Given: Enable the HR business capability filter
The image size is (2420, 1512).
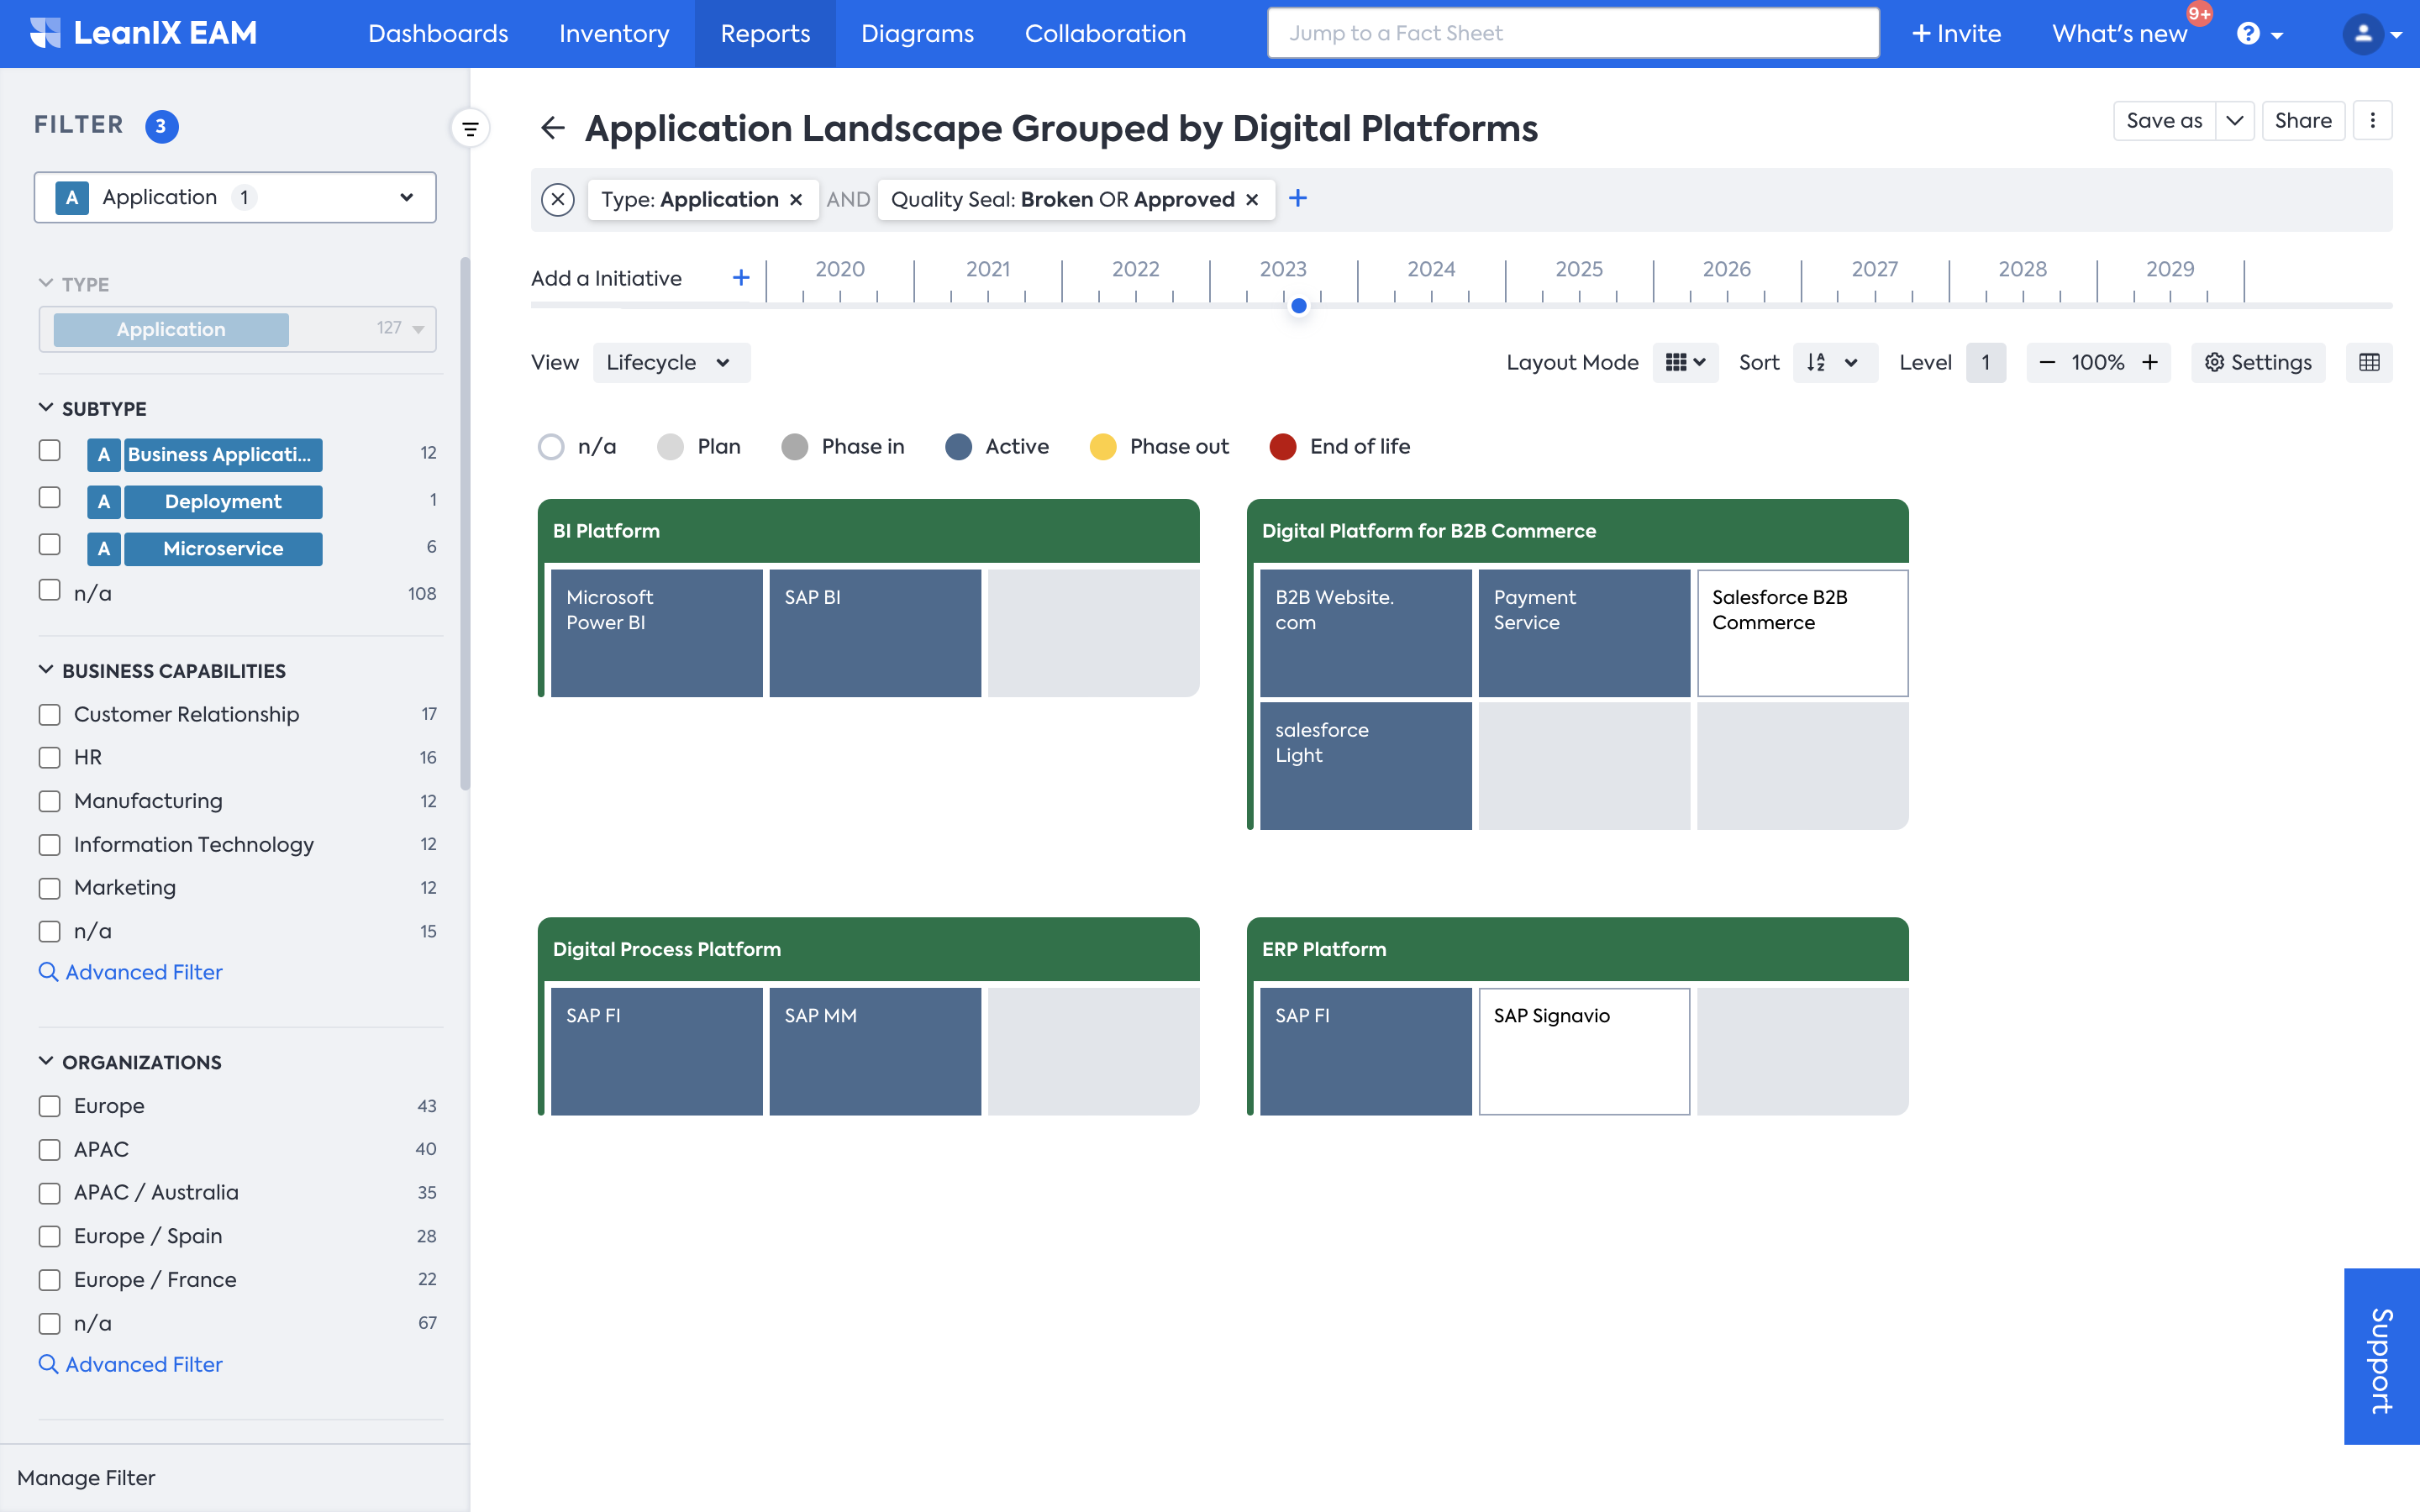Looking at the screenshot, I should 49,758.
